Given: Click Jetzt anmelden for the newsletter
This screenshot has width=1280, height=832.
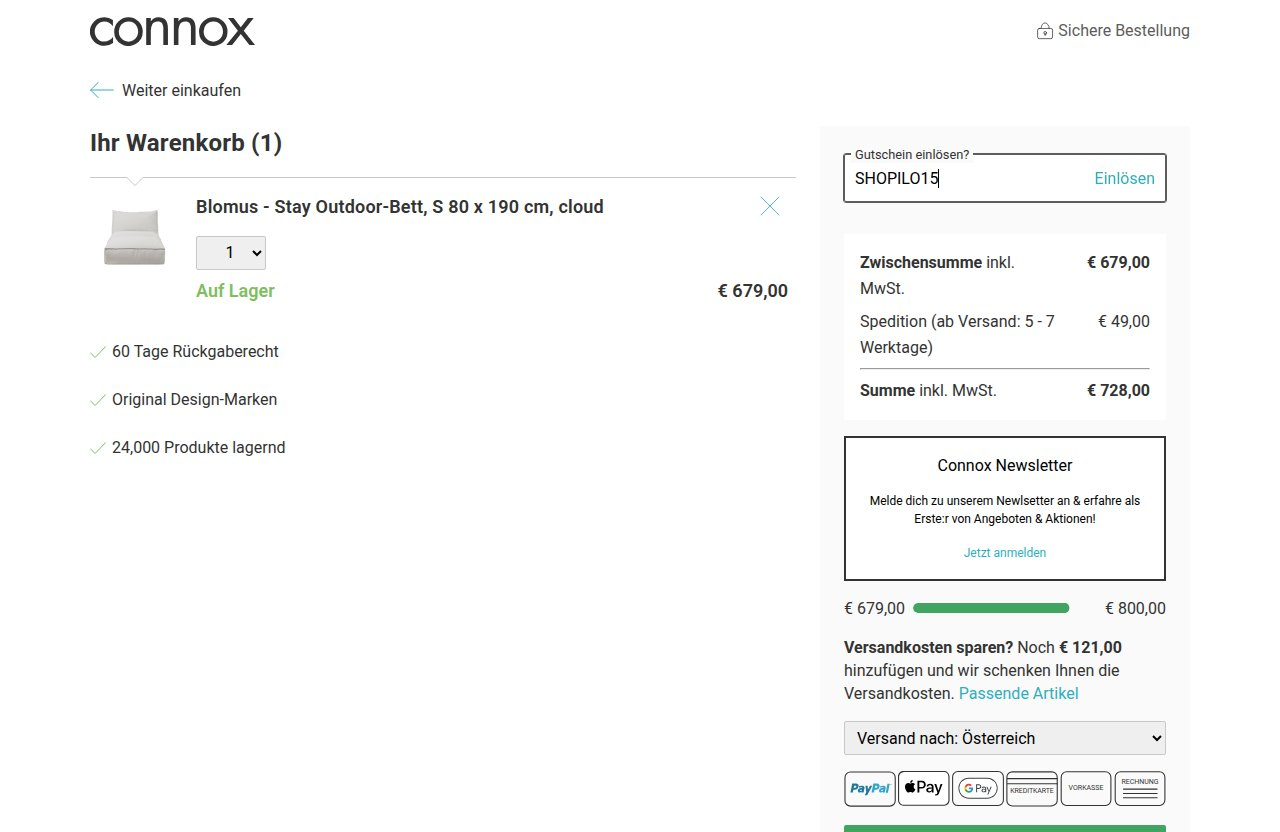Looking at the screenshot, I should point(1005,552).
